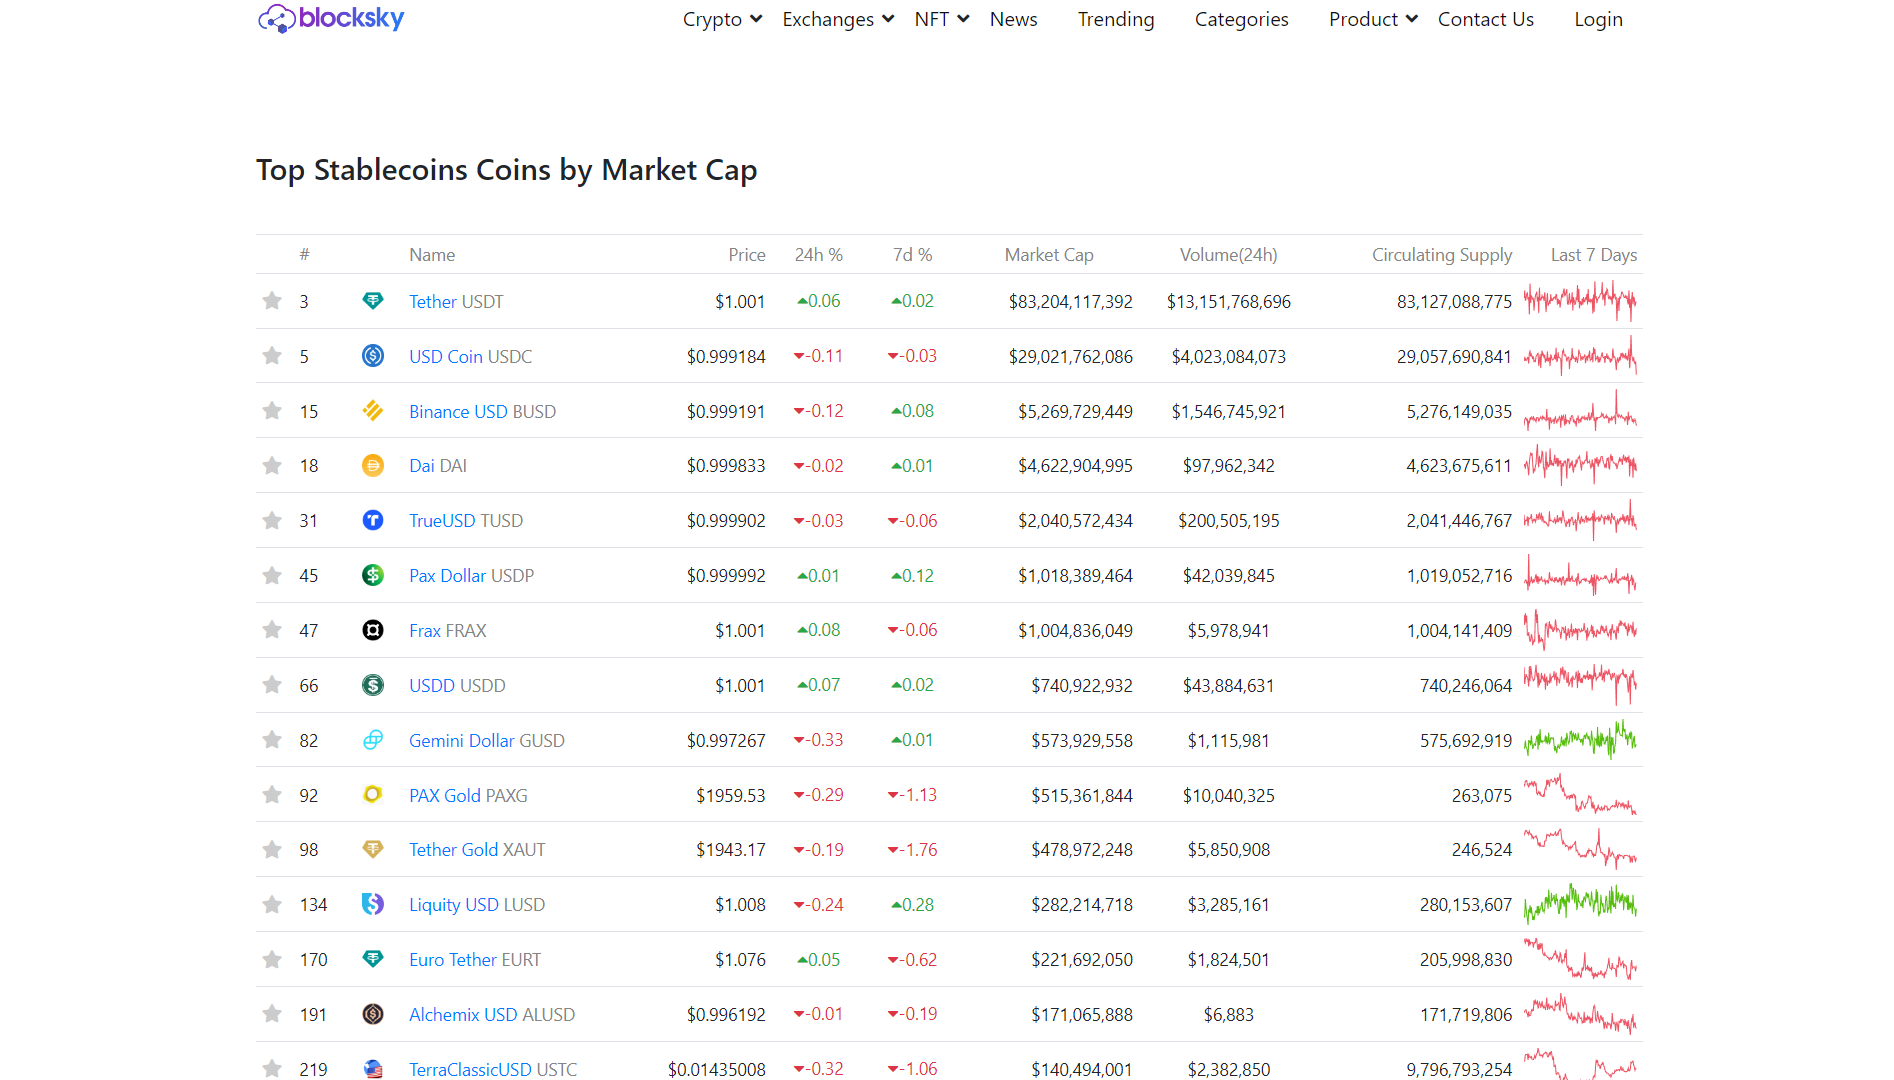Click the Dai volume $97,962,342
The width and height of the screenshot is (1894, 1080).
coord(1229,466)
